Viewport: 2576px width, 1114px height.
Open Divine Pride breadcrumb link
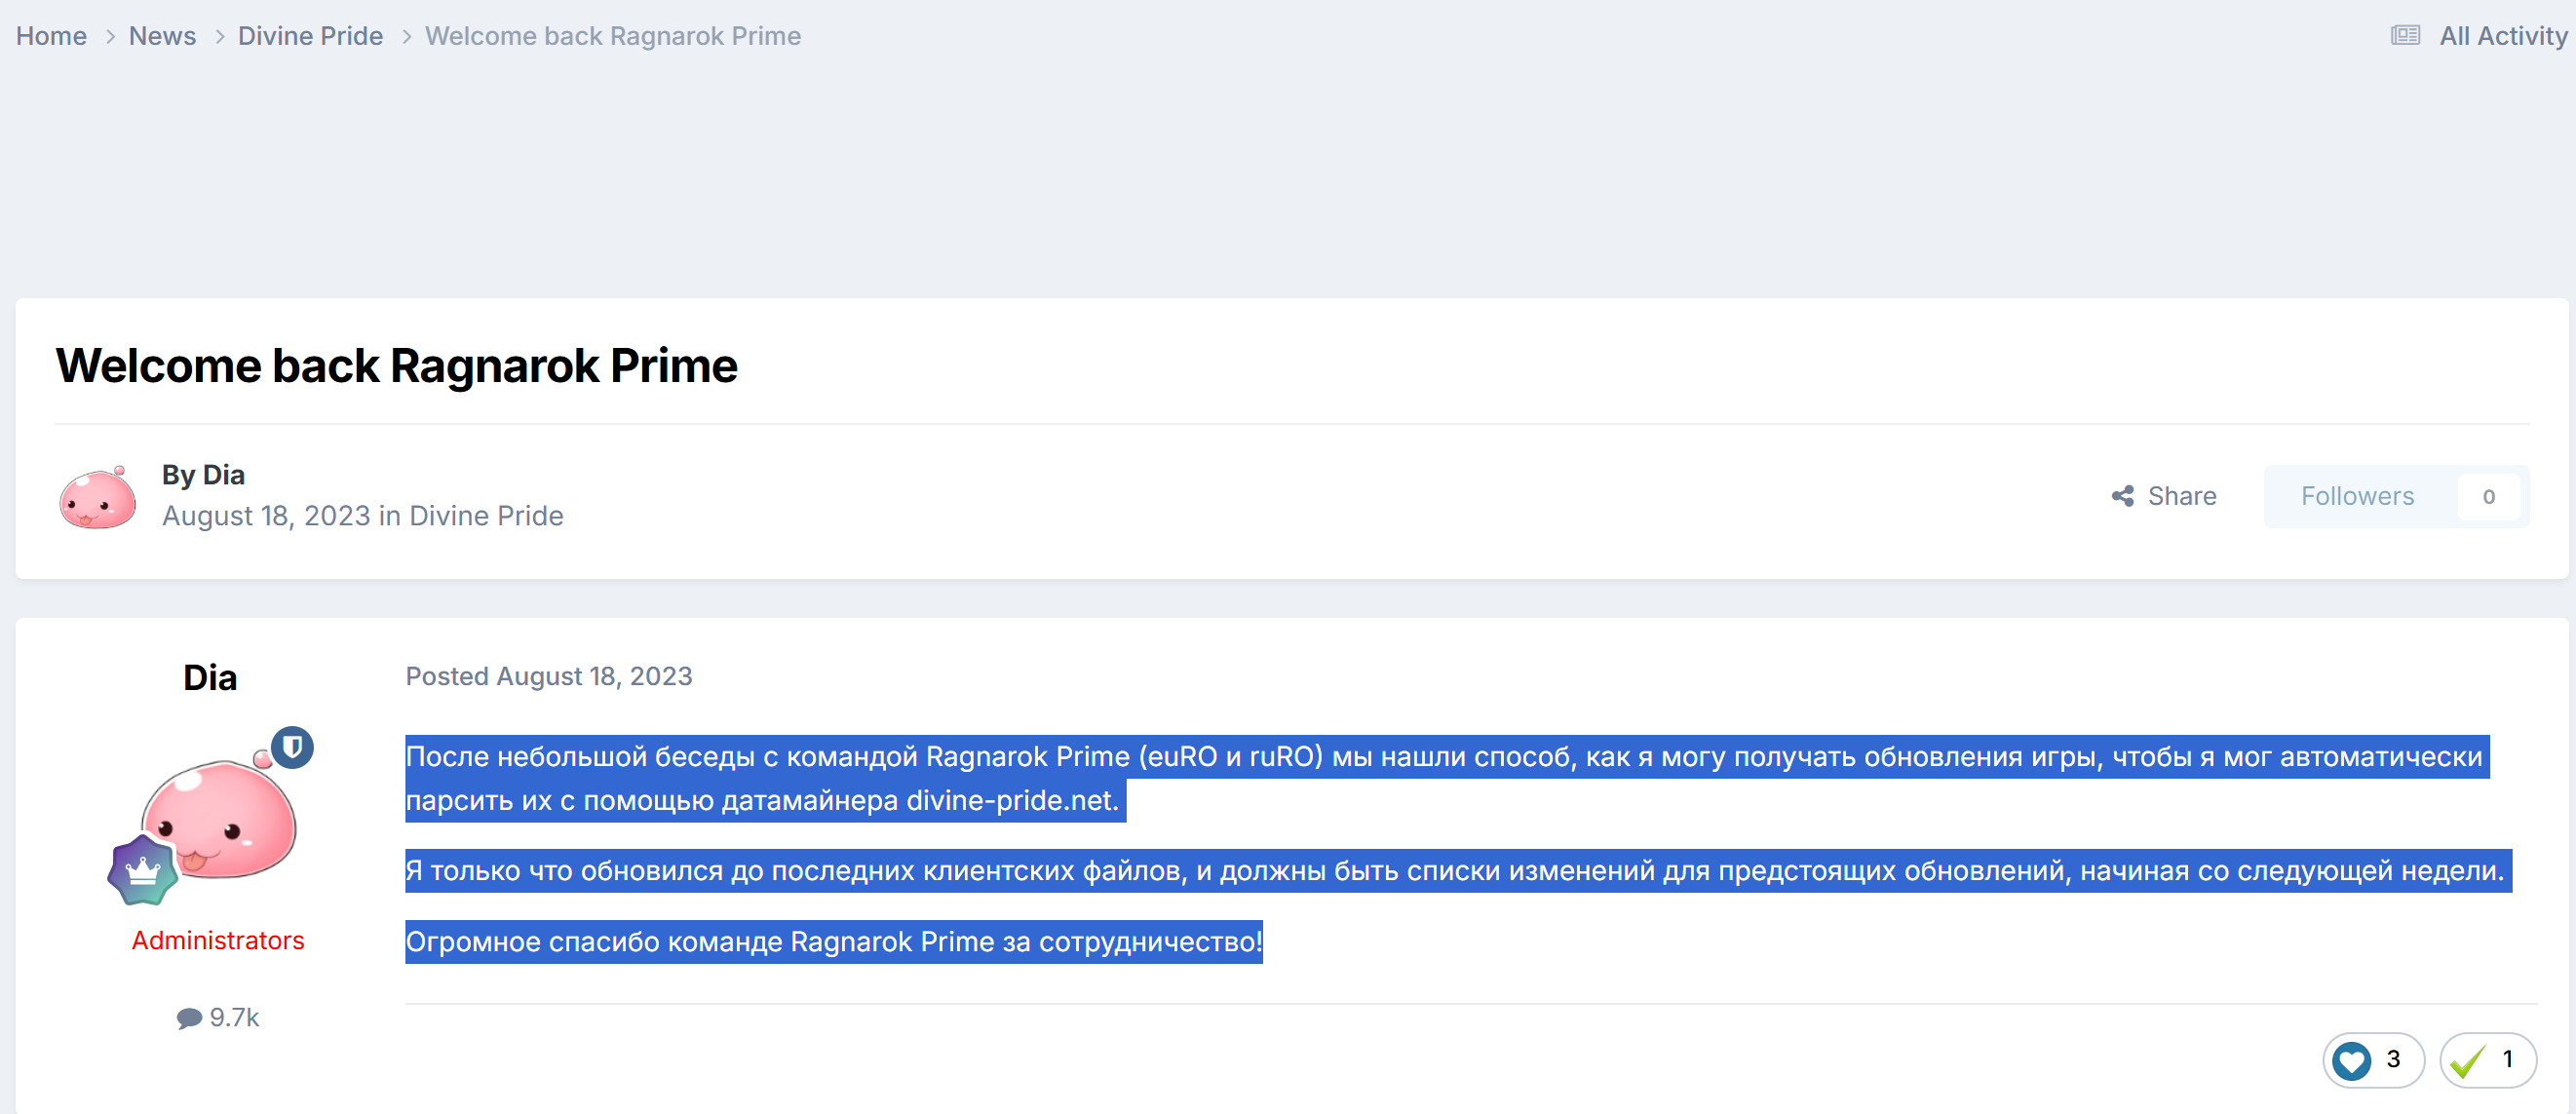pos(310,36)
